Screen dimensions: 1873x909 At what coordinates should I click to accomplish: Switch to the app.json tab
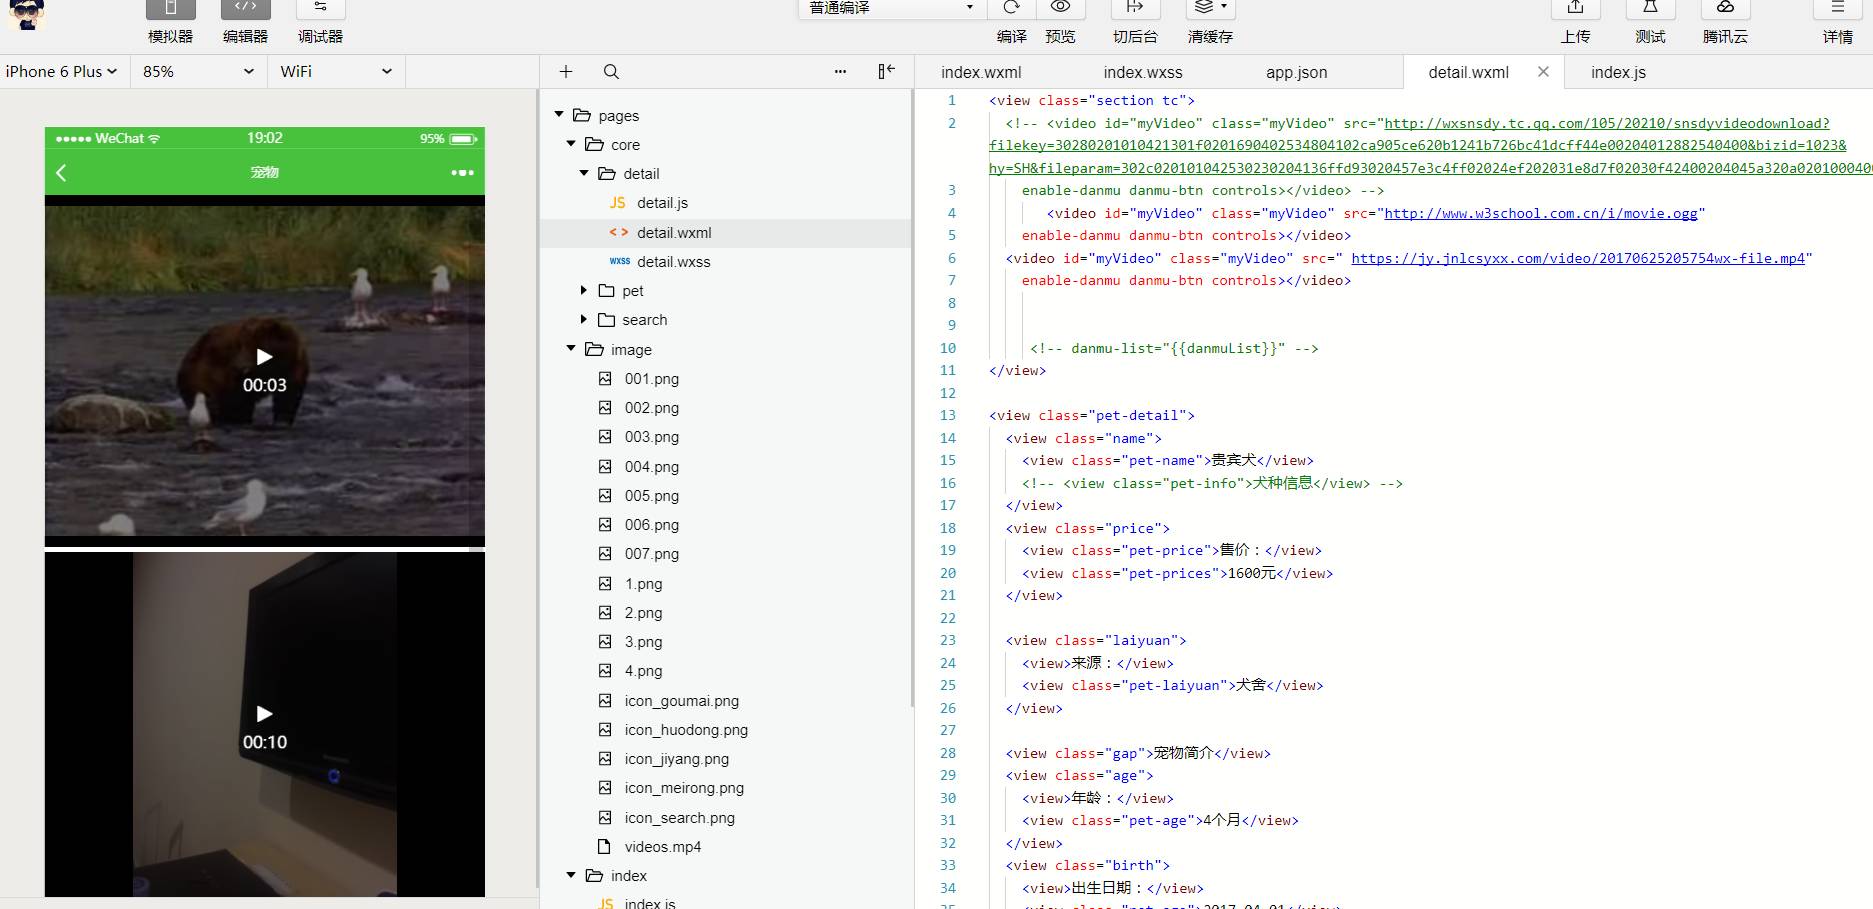(1296, 73)
